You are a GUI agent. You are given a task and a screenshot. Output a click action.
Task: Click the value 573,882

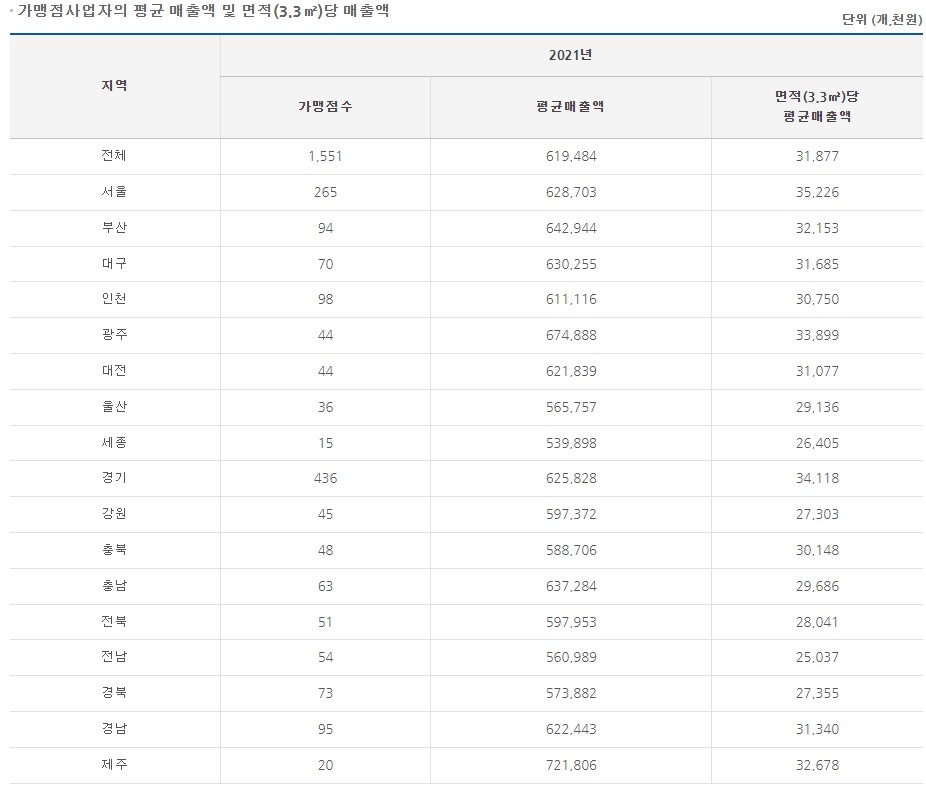coord(571,693)
